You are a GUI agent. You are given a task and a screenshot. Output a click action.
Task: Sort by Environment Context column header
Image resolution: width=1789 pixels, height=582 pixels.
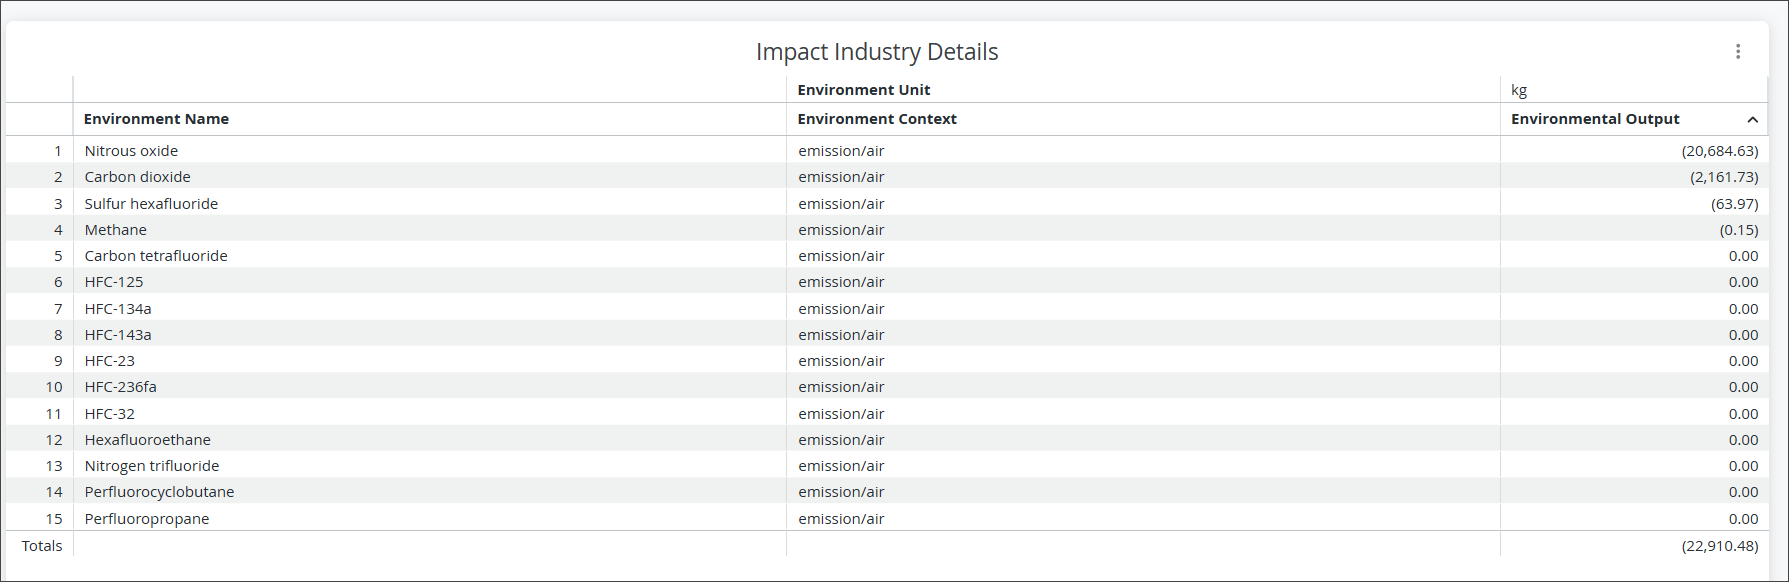pos(877,119)
